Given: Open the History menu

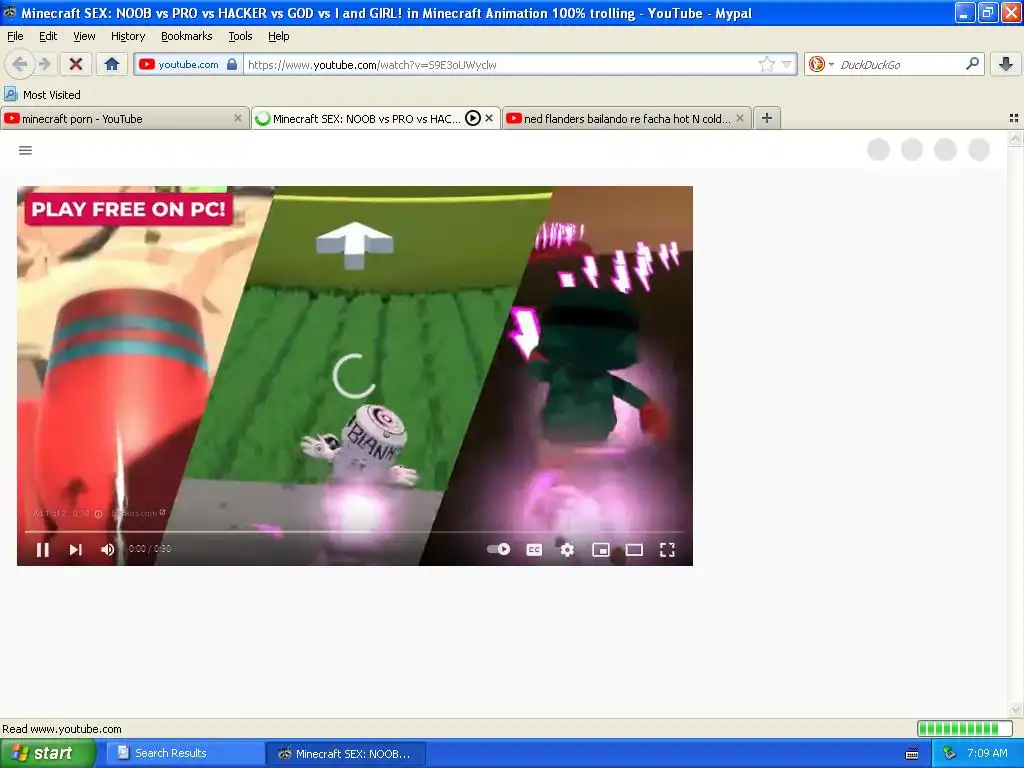Looking at the screenshot, I should (127, 36).
